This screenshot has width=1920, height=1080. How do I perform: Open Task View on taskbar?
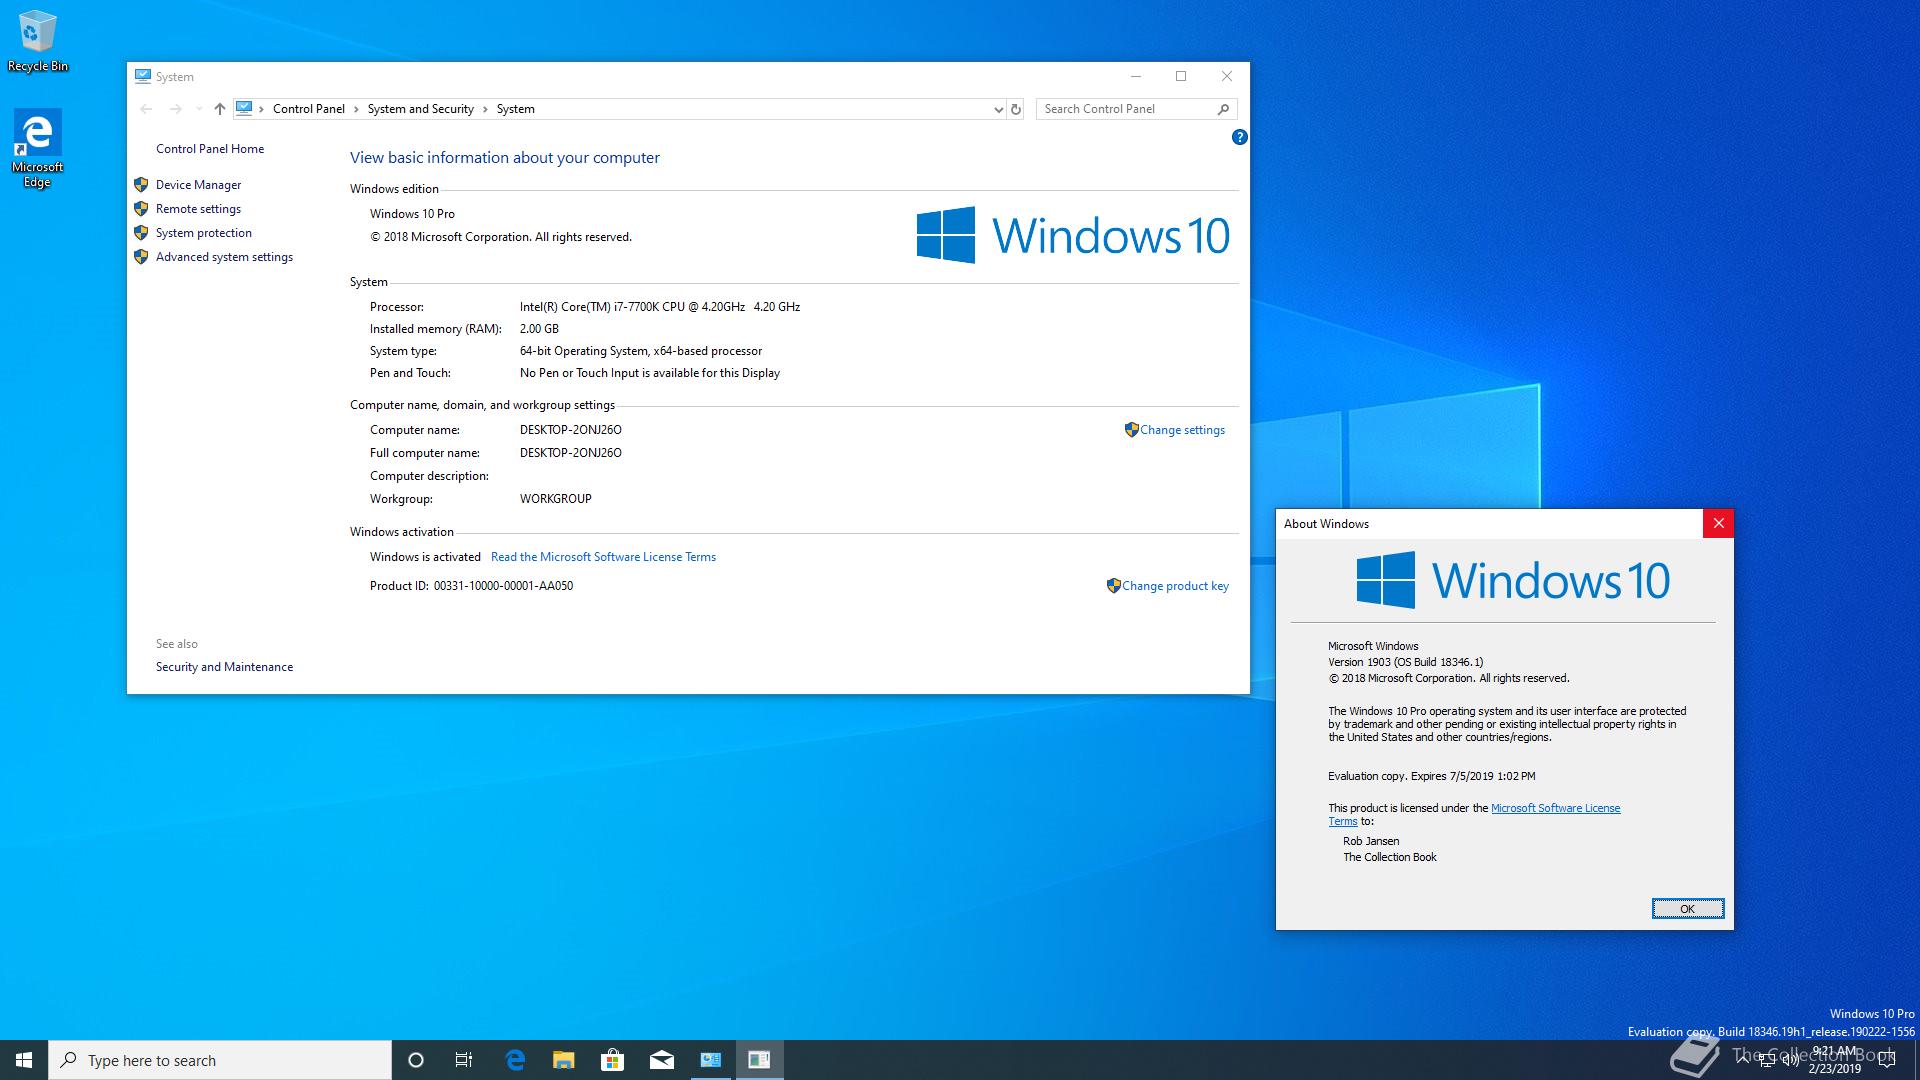(464, 1060)
